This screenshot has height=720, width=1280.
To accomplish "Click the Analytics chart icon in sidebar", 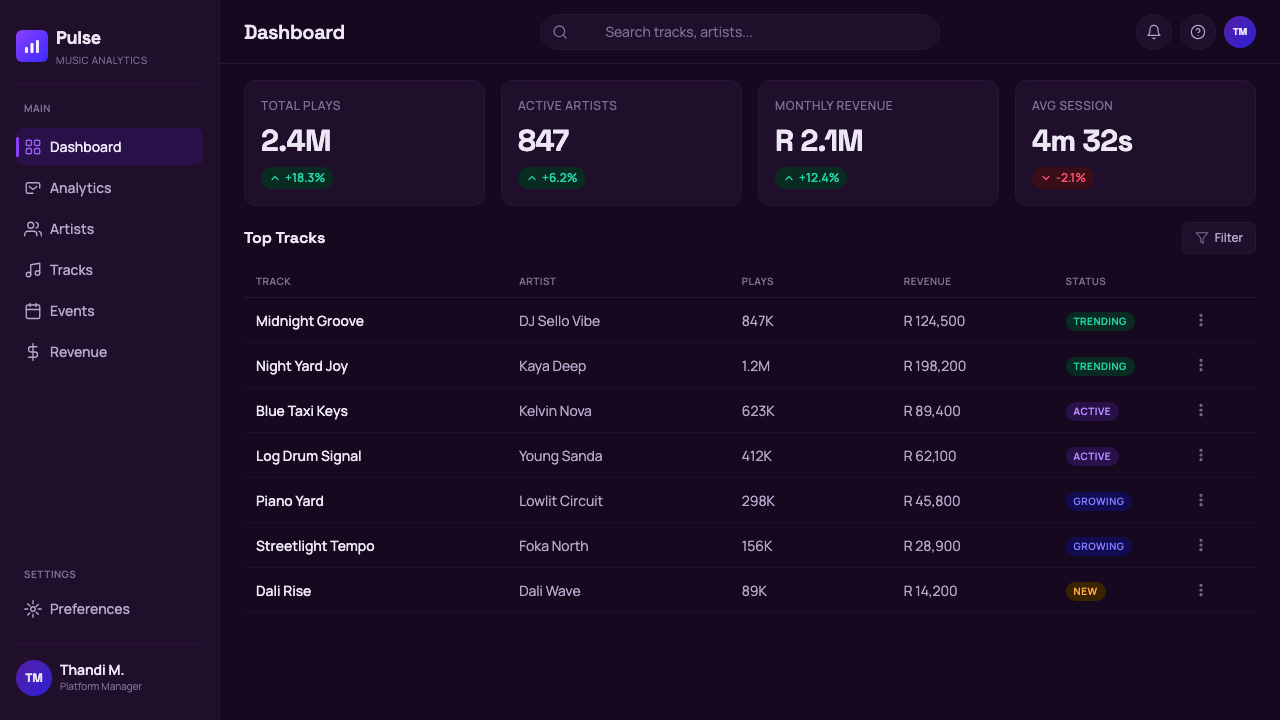I will click(33, 188).
